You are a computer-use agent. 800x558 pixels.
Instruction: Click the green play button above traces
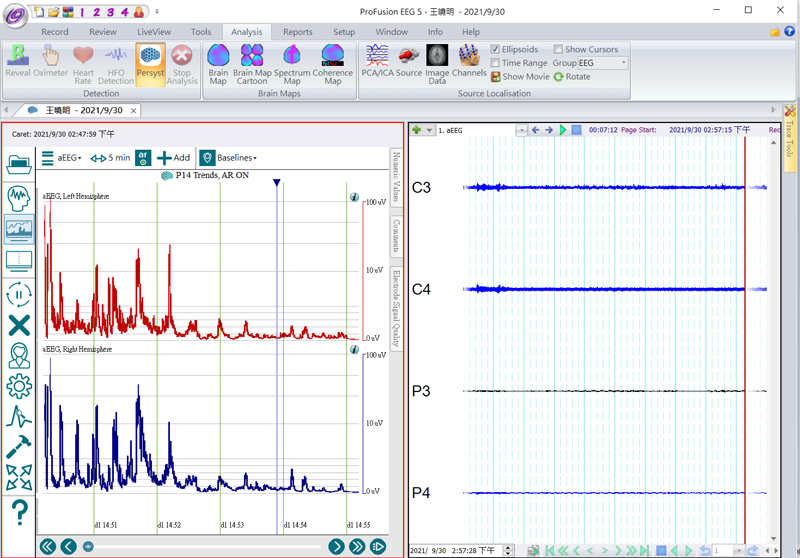point(562,130)
